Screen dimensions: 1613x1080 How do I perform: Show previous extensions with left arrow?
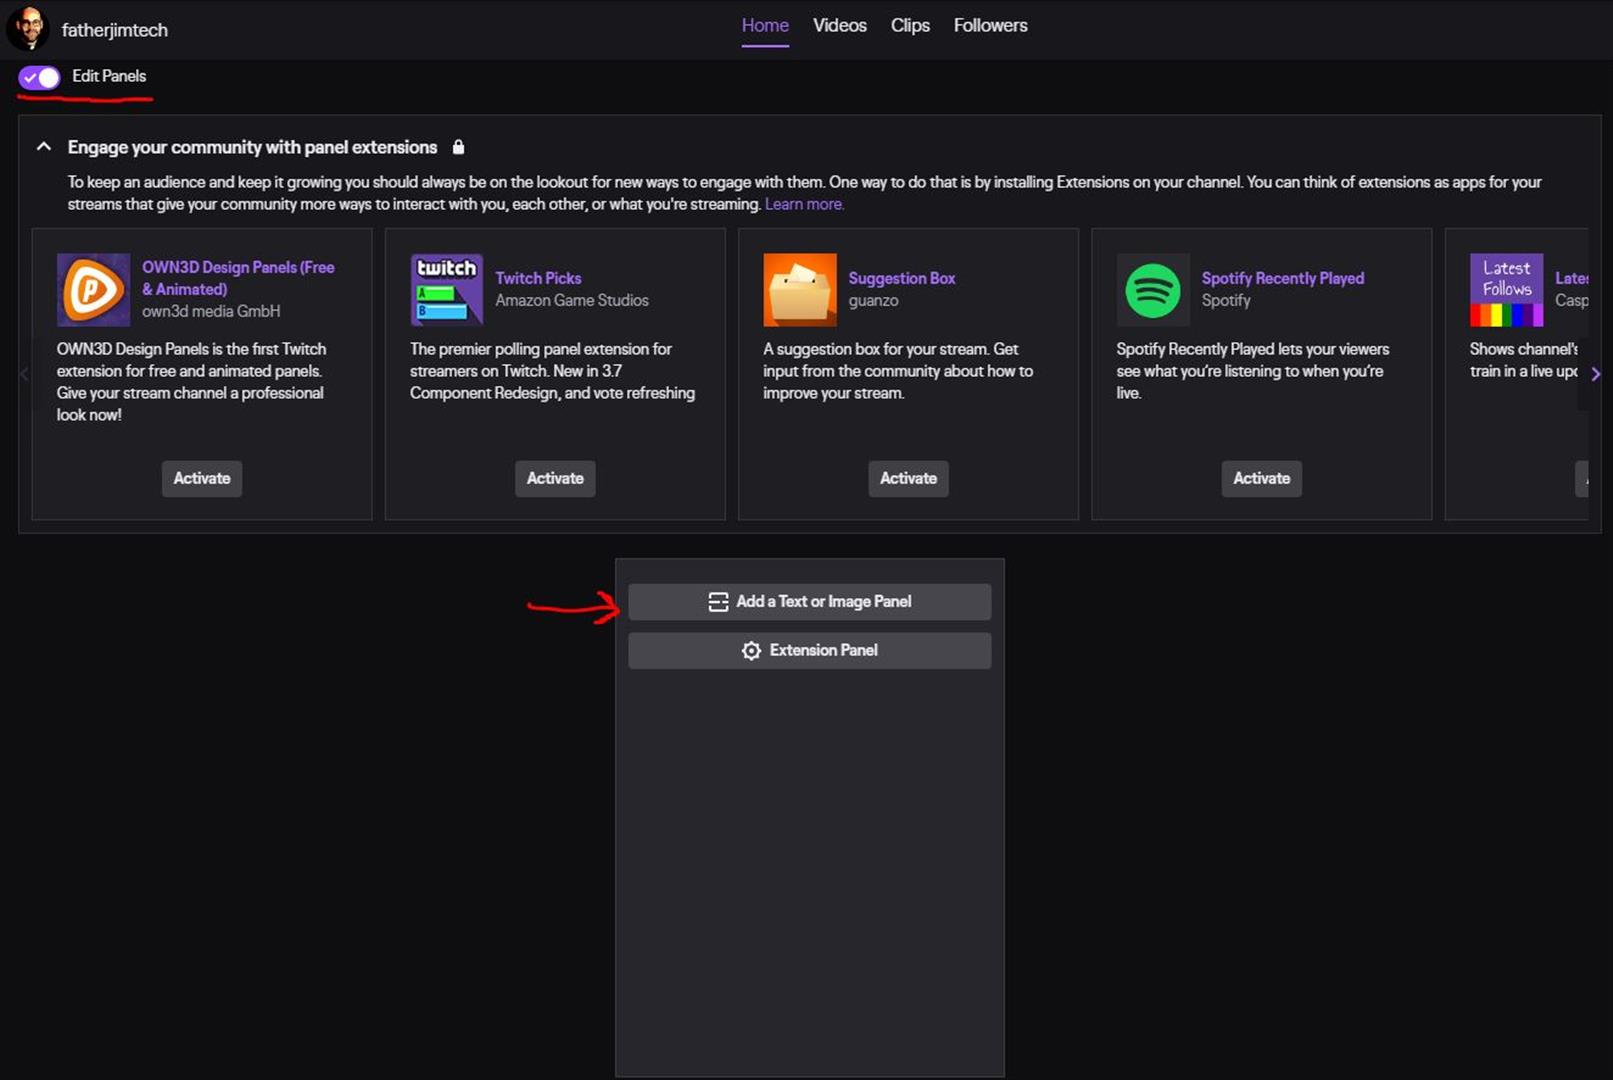[x=25, y=374]
